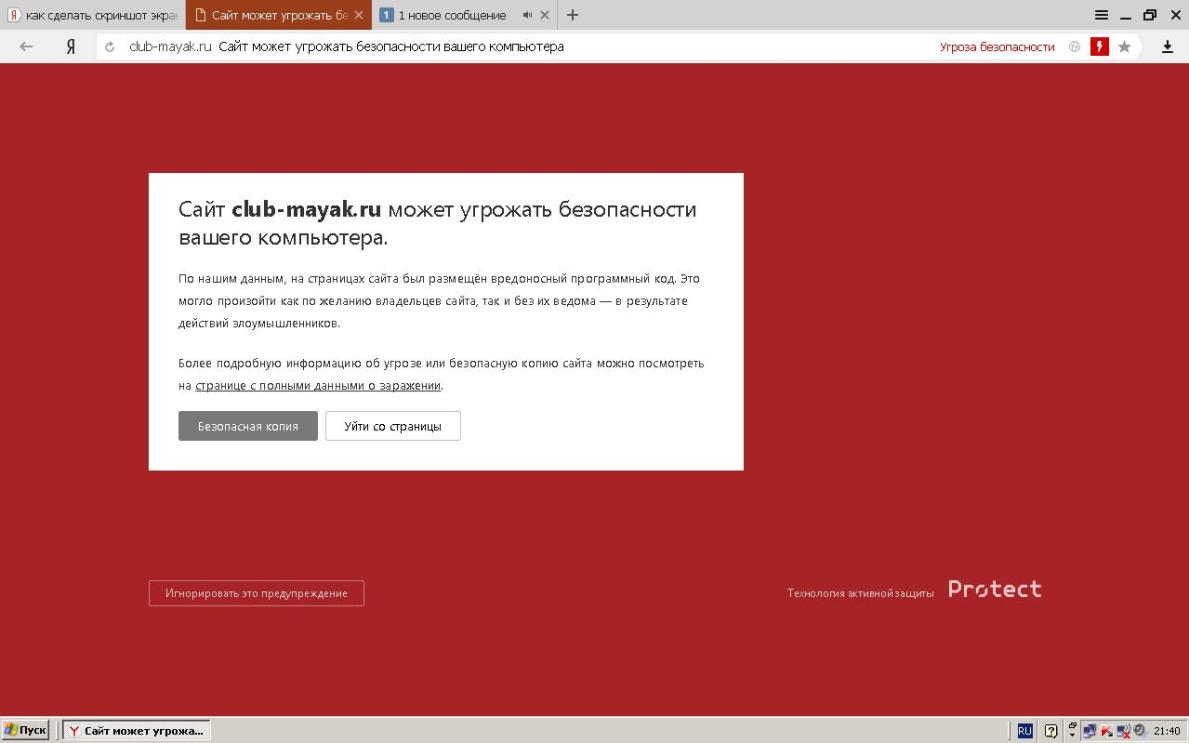Click the gray round tray icon
1189x743 pixels.
[x=1139, y=731]
